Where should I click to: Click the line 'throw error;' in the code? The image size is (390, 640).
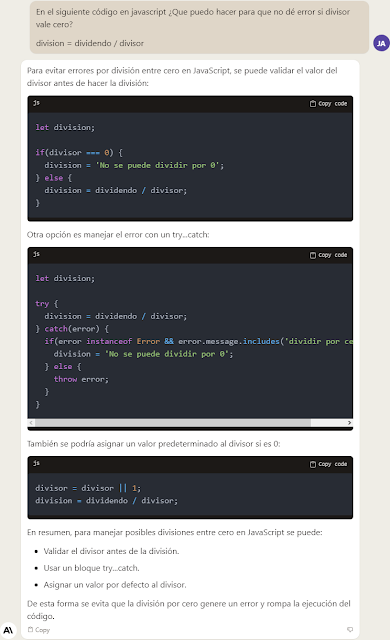click(81, 379)
